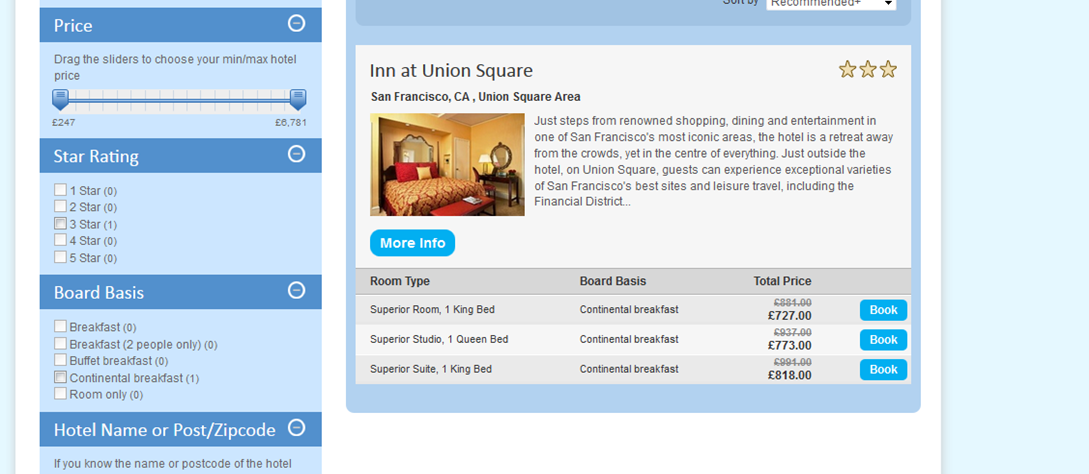Select the Room only checkbox

(x=61, y=394)
